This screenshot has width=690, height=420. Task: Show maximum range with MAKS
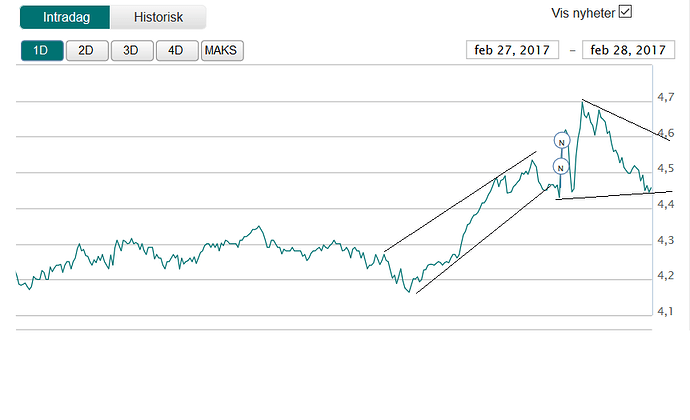tap(222, 51)
